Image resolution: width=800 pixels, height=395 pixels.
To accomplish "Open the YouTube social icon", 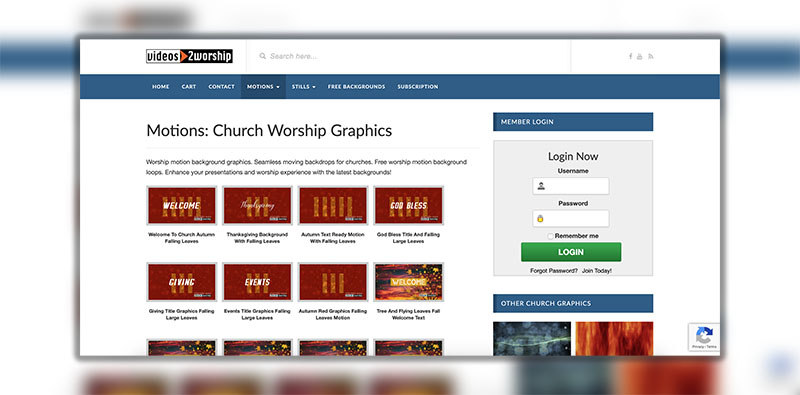I will pos(640,56).
